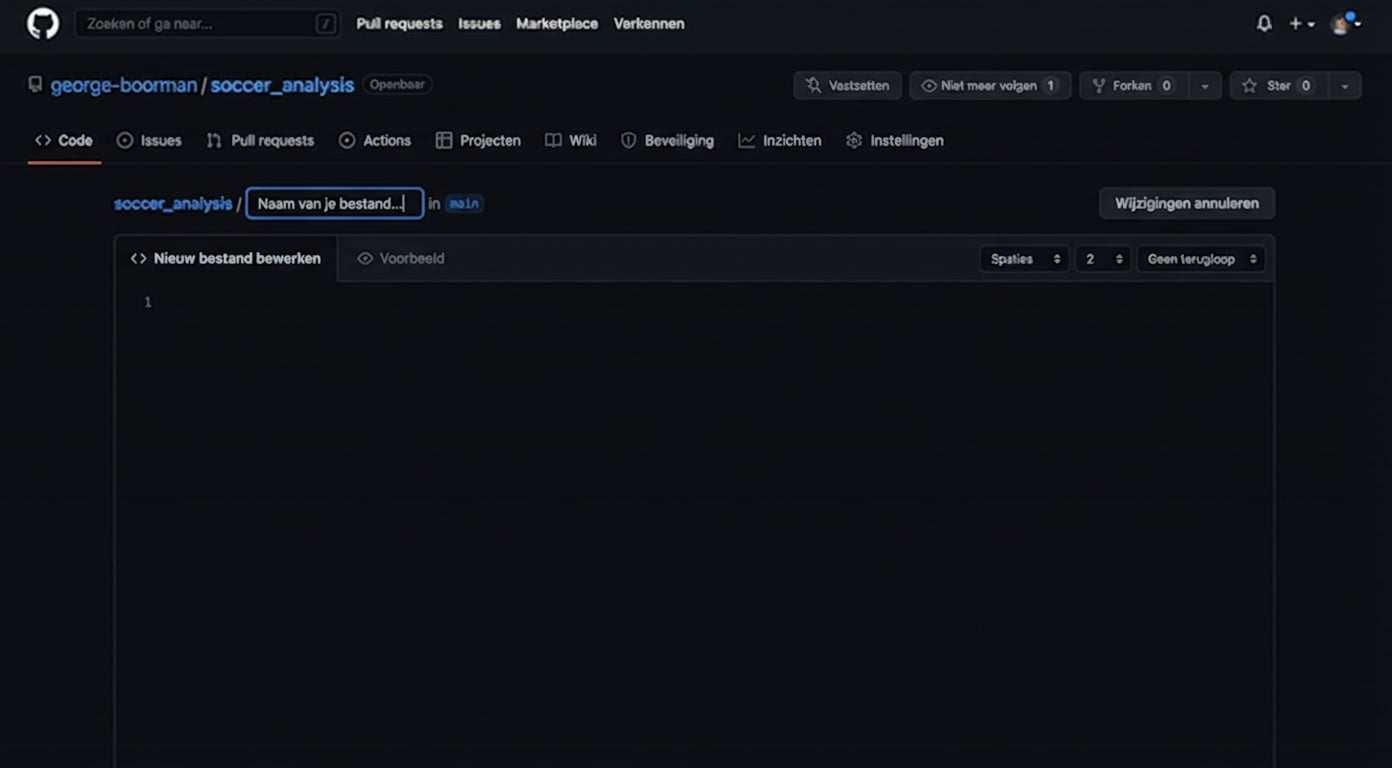The height and width of the screenshot is (768, 1392).
Task: Click the Wiki book icon
Action: [x=553, y=140]
